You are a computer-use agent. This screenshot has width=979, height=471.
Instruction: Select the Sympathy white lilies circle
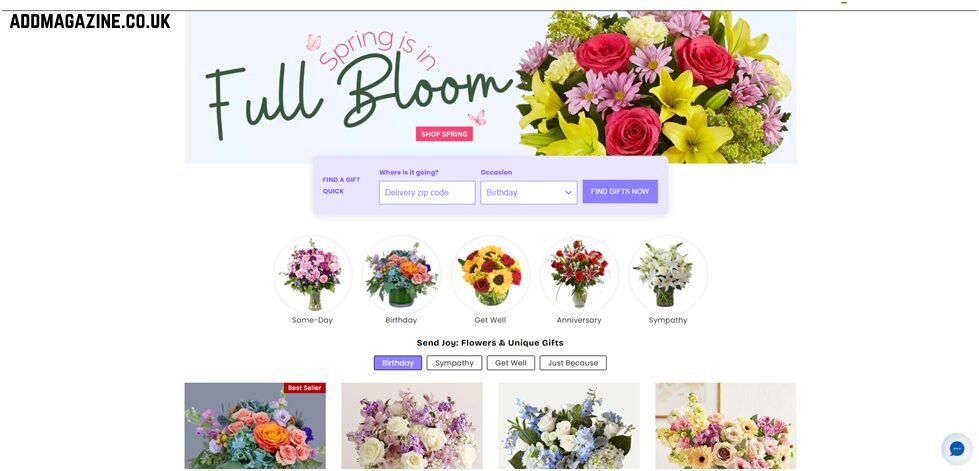point(667,274)
